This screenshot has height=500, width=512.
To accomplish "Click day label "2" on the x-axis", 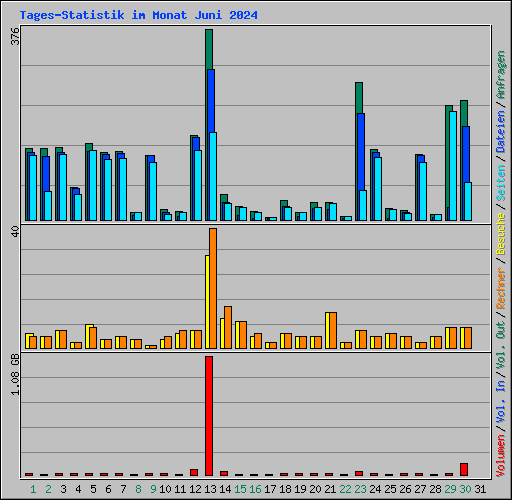I will point(48,489).
